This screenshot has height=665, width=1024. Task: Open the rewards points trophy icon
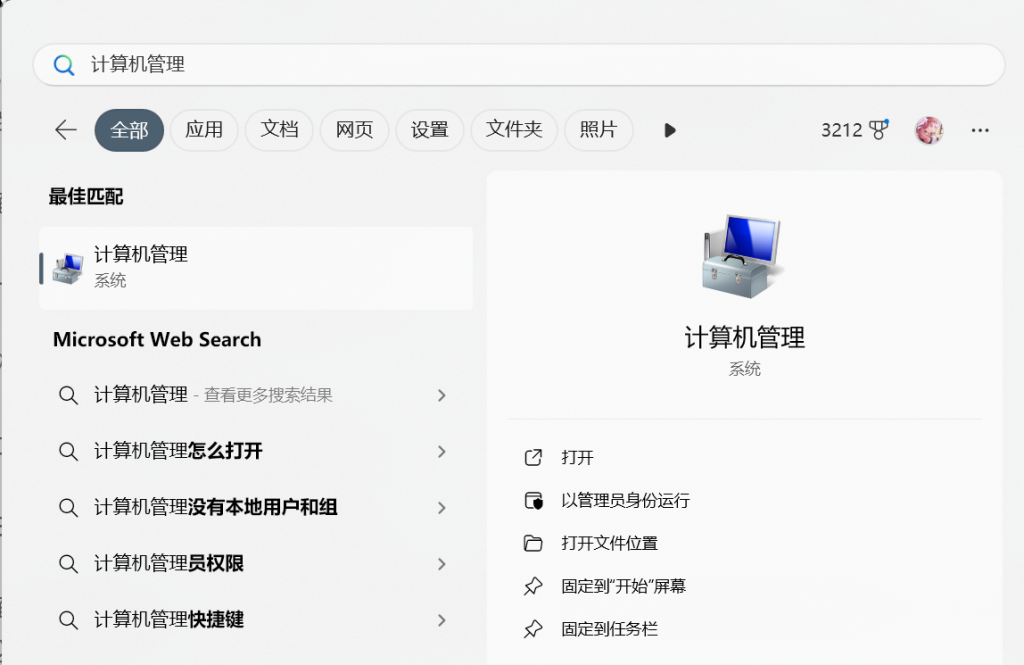point(879,130)
